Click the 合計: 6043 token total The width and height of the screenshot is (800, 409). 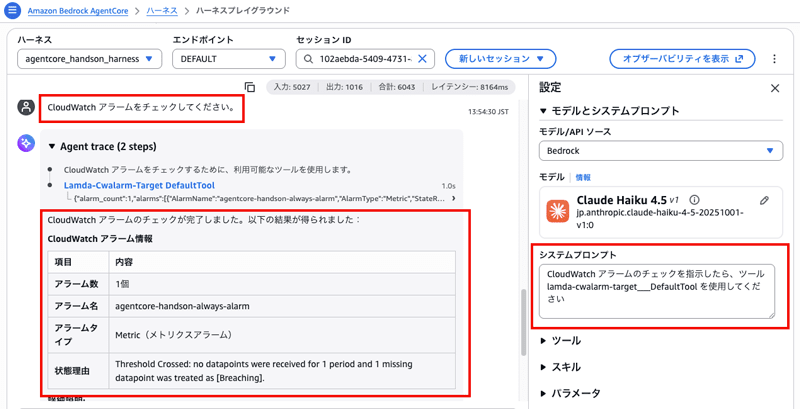397,87
